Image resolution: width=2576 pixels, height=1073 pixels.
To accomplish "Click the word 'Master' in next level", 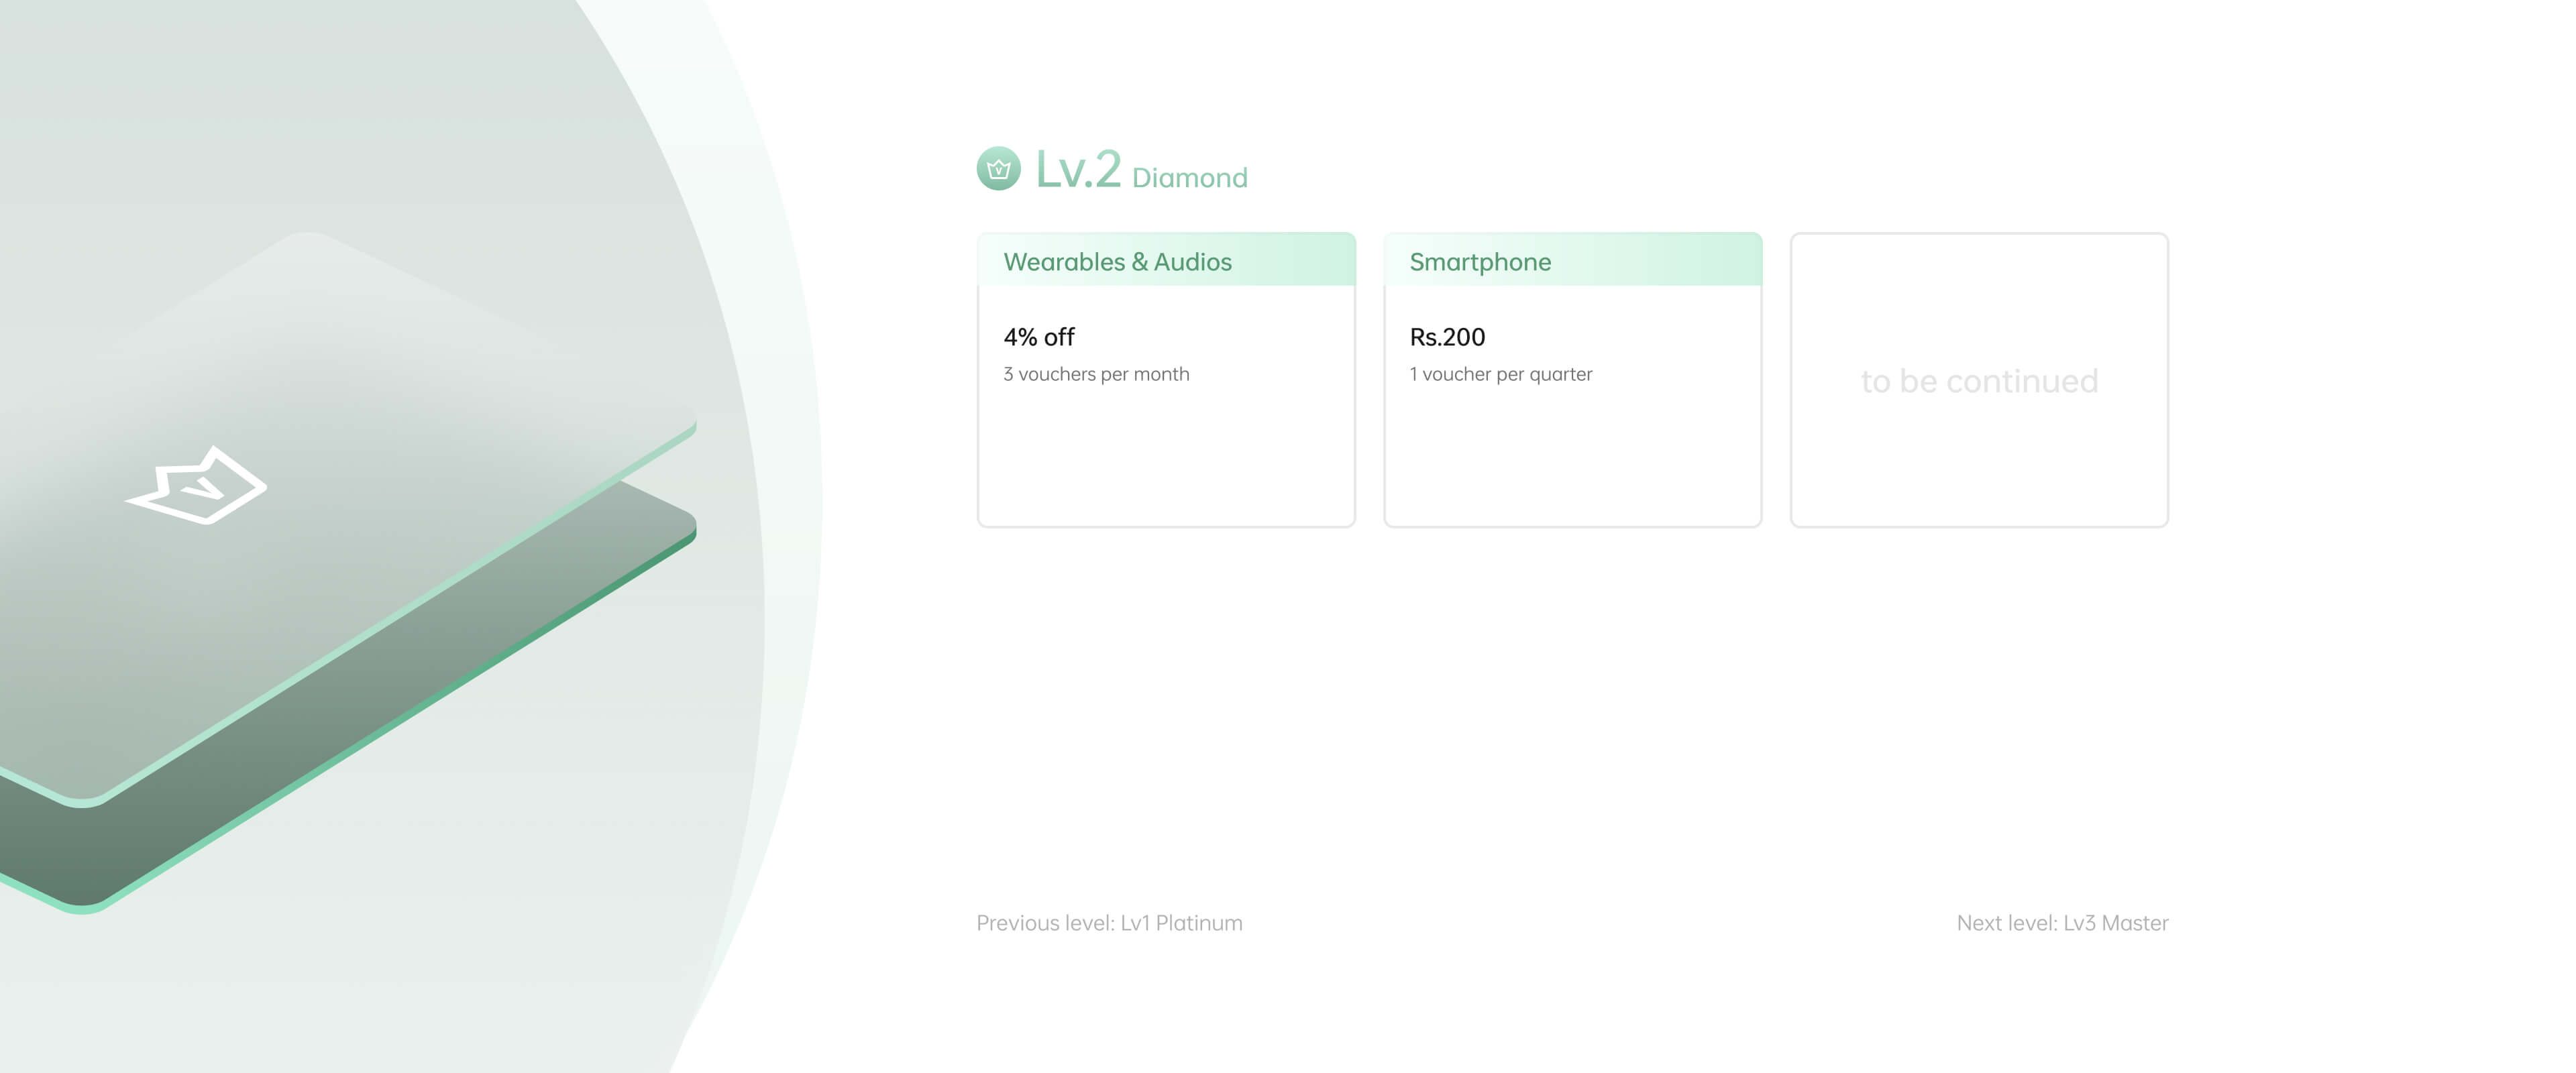I will point(2135,923).
